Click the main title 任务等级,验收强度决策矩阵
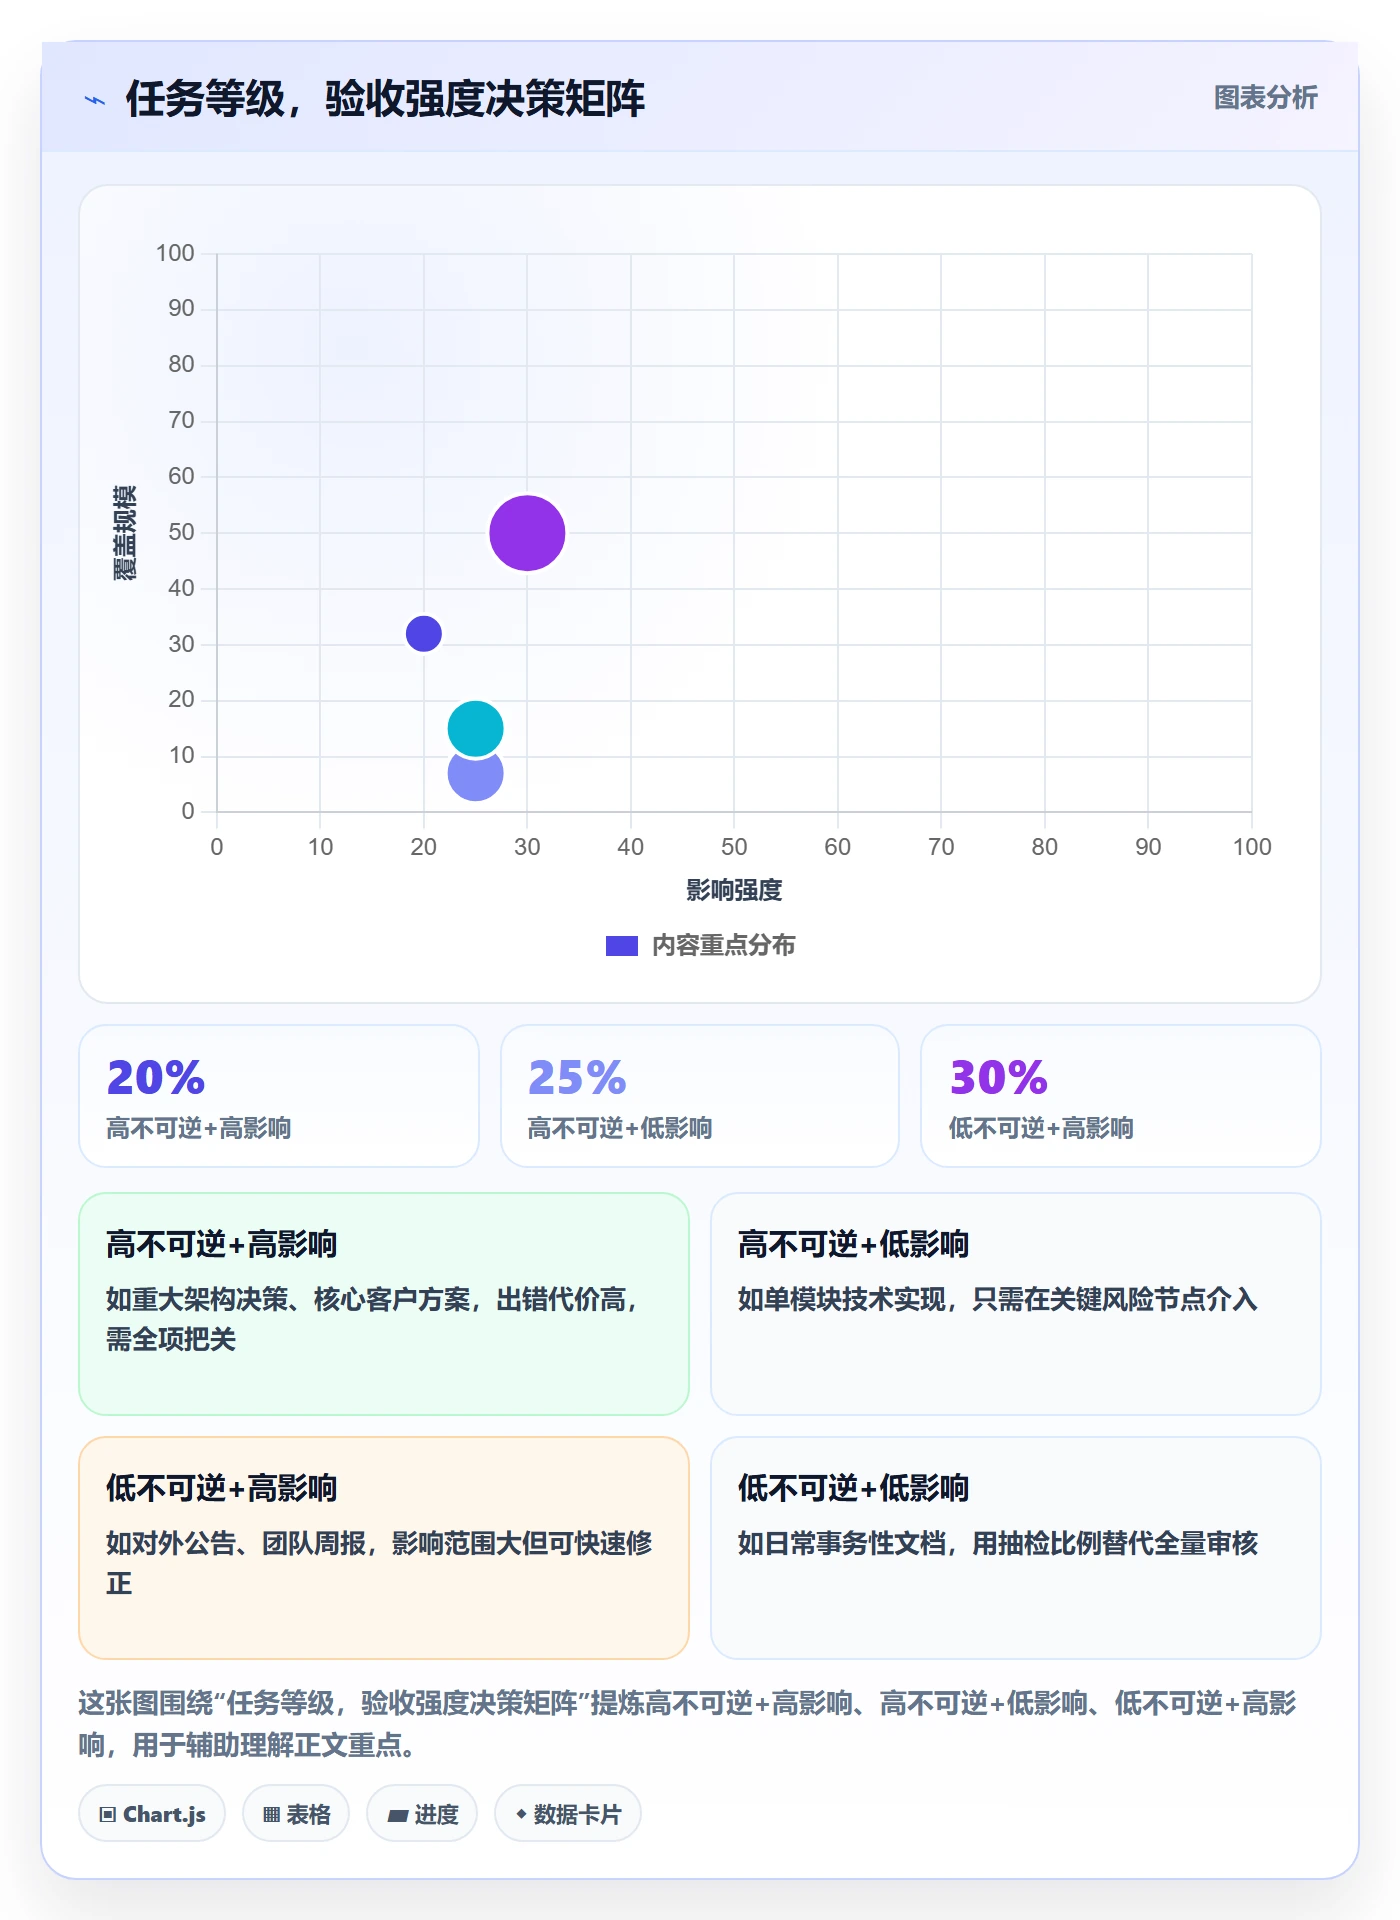 click(385, 99)
